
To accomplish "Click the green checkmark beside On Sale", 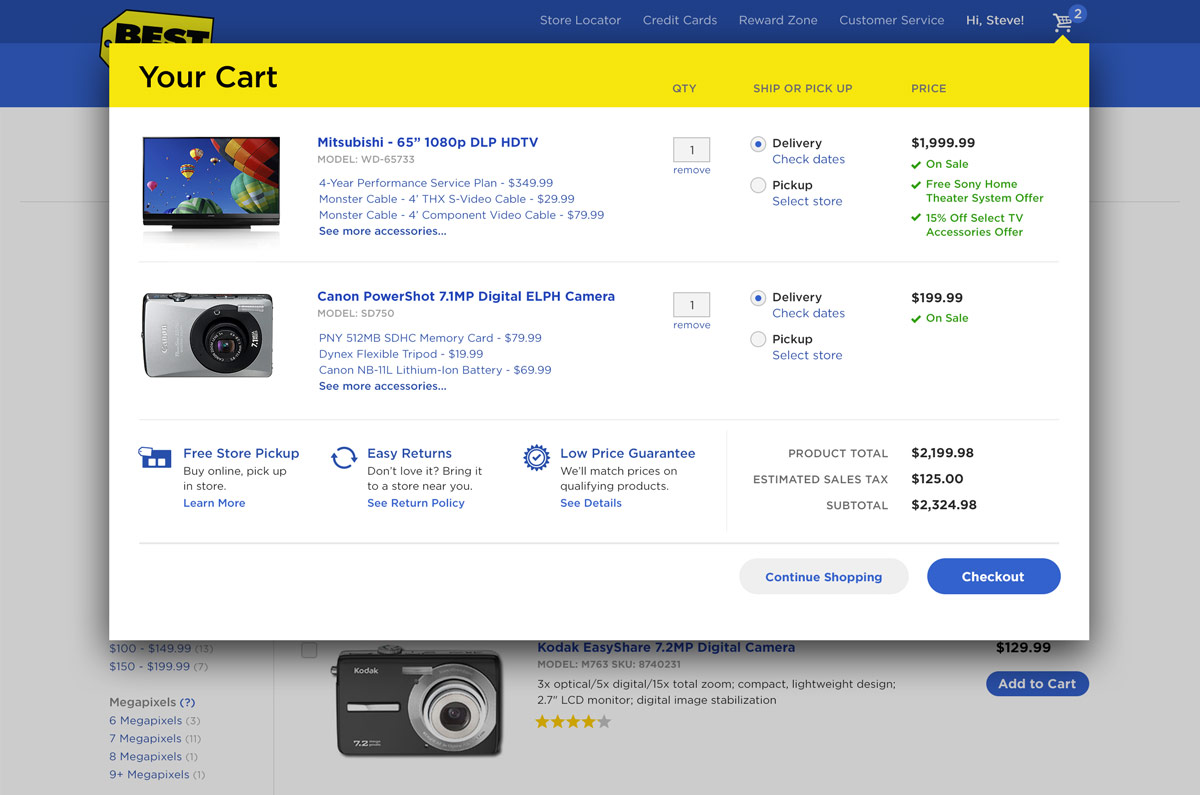I will 915,164.
